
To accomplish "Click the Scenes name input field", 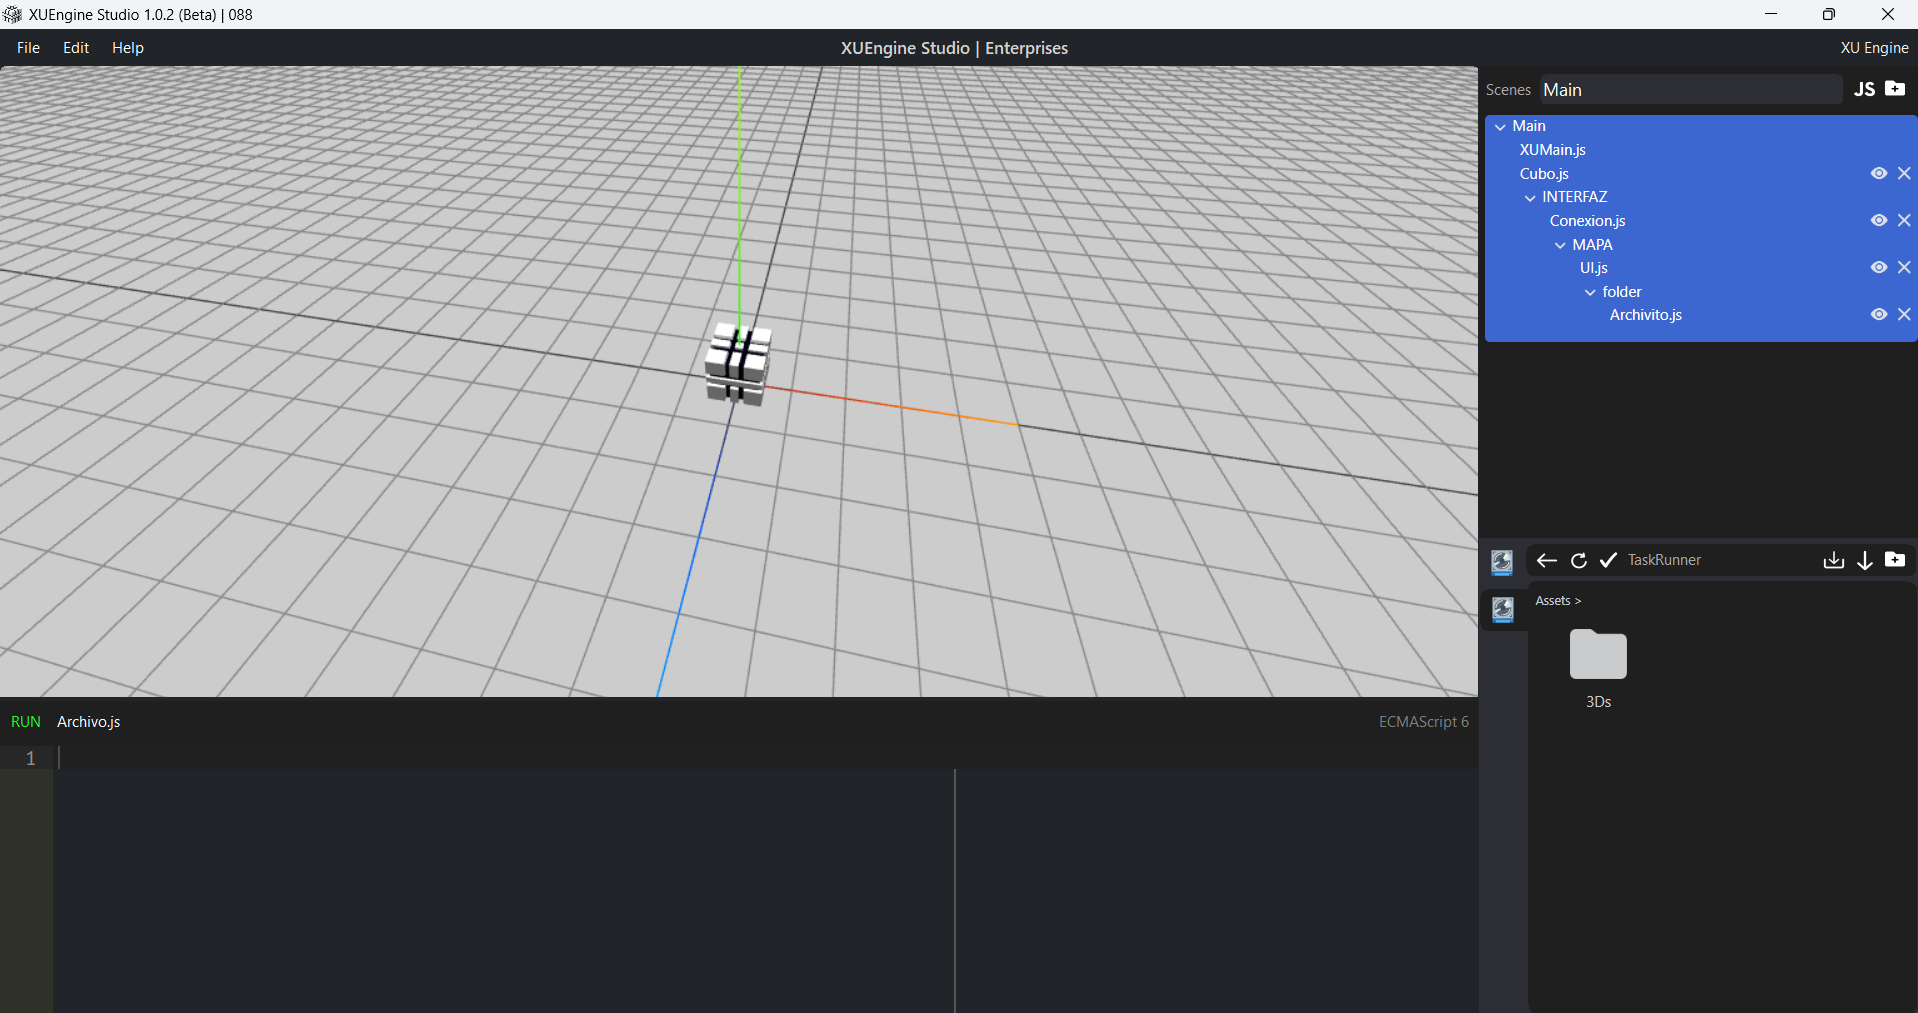I will click(1690, 90).
